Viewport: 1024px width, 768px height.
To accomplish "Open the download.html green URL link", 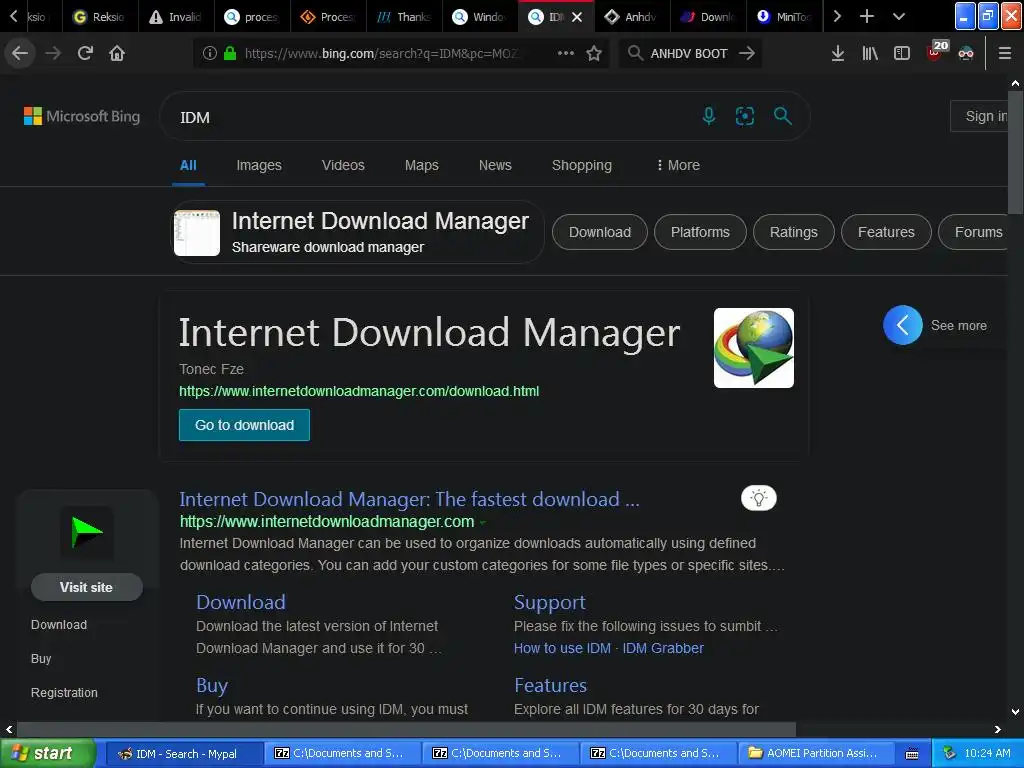I will pyautogui.click(x=359, y=391).
